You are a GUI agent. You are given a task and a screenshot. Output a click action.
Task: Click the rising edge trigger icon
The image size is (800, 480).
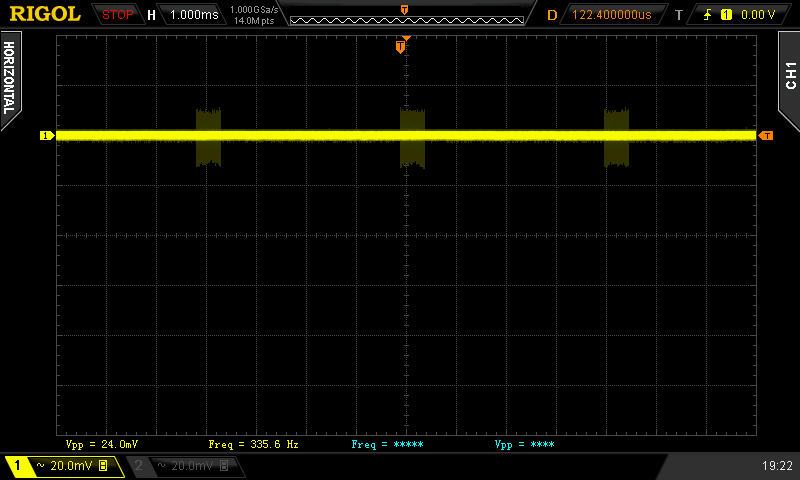(707, 15)
